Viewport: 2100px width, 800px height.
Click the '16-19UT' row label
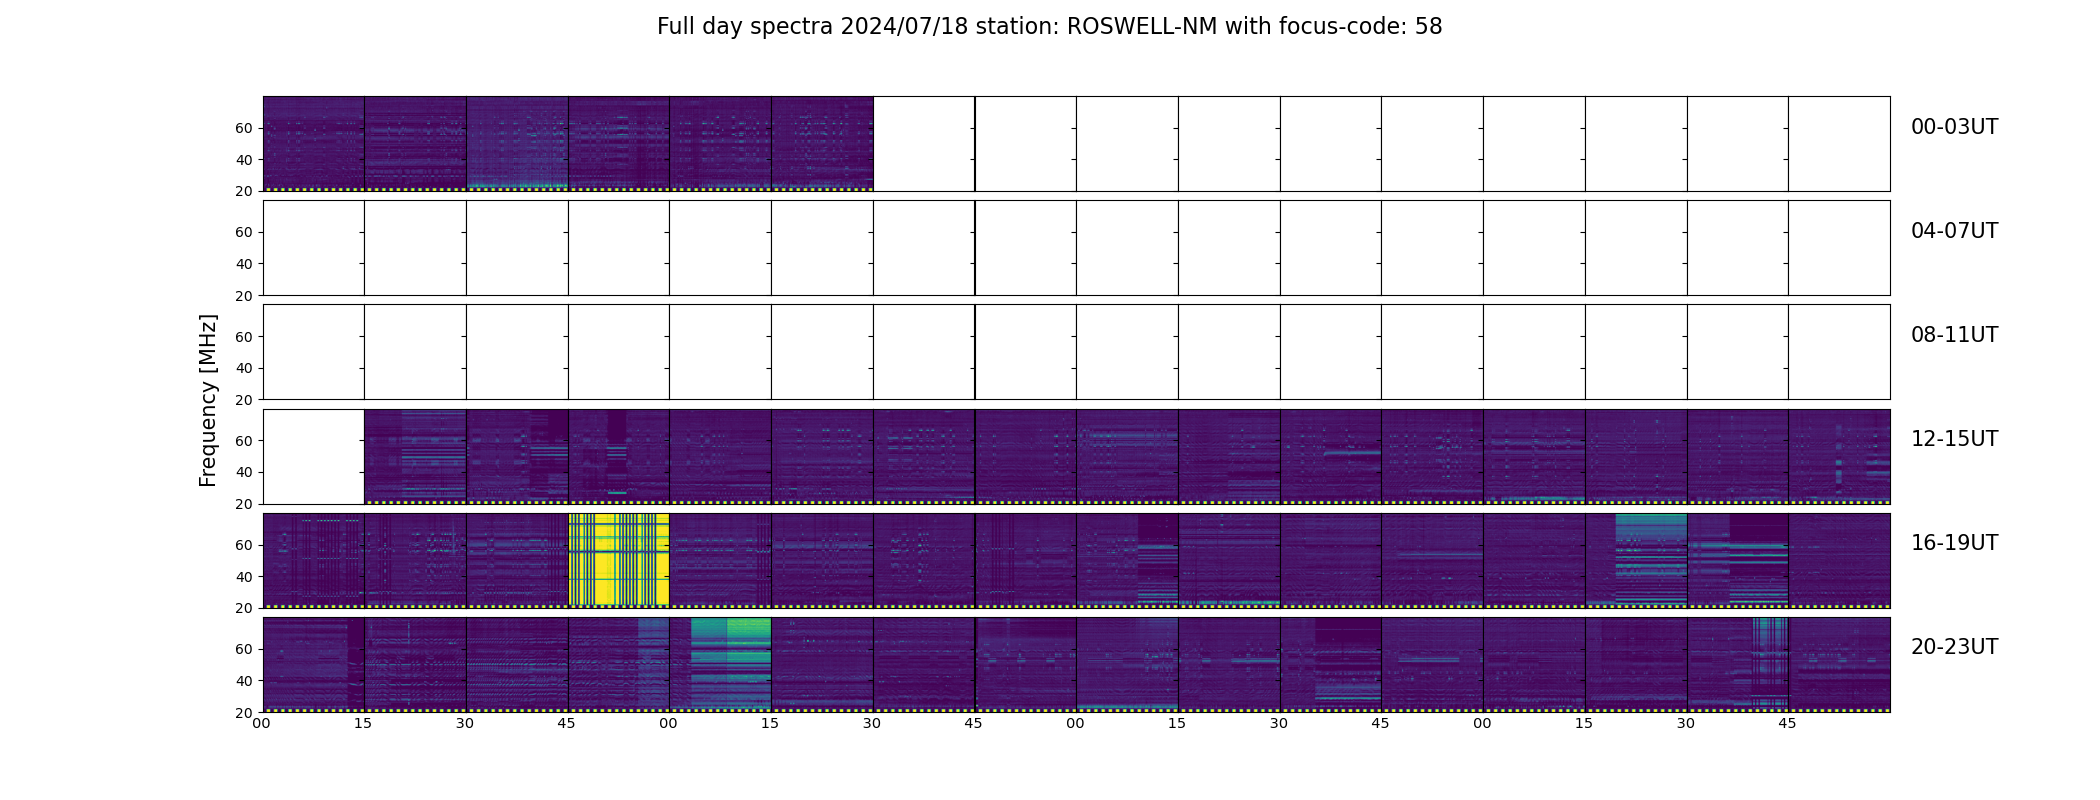tap(1954, 543)
